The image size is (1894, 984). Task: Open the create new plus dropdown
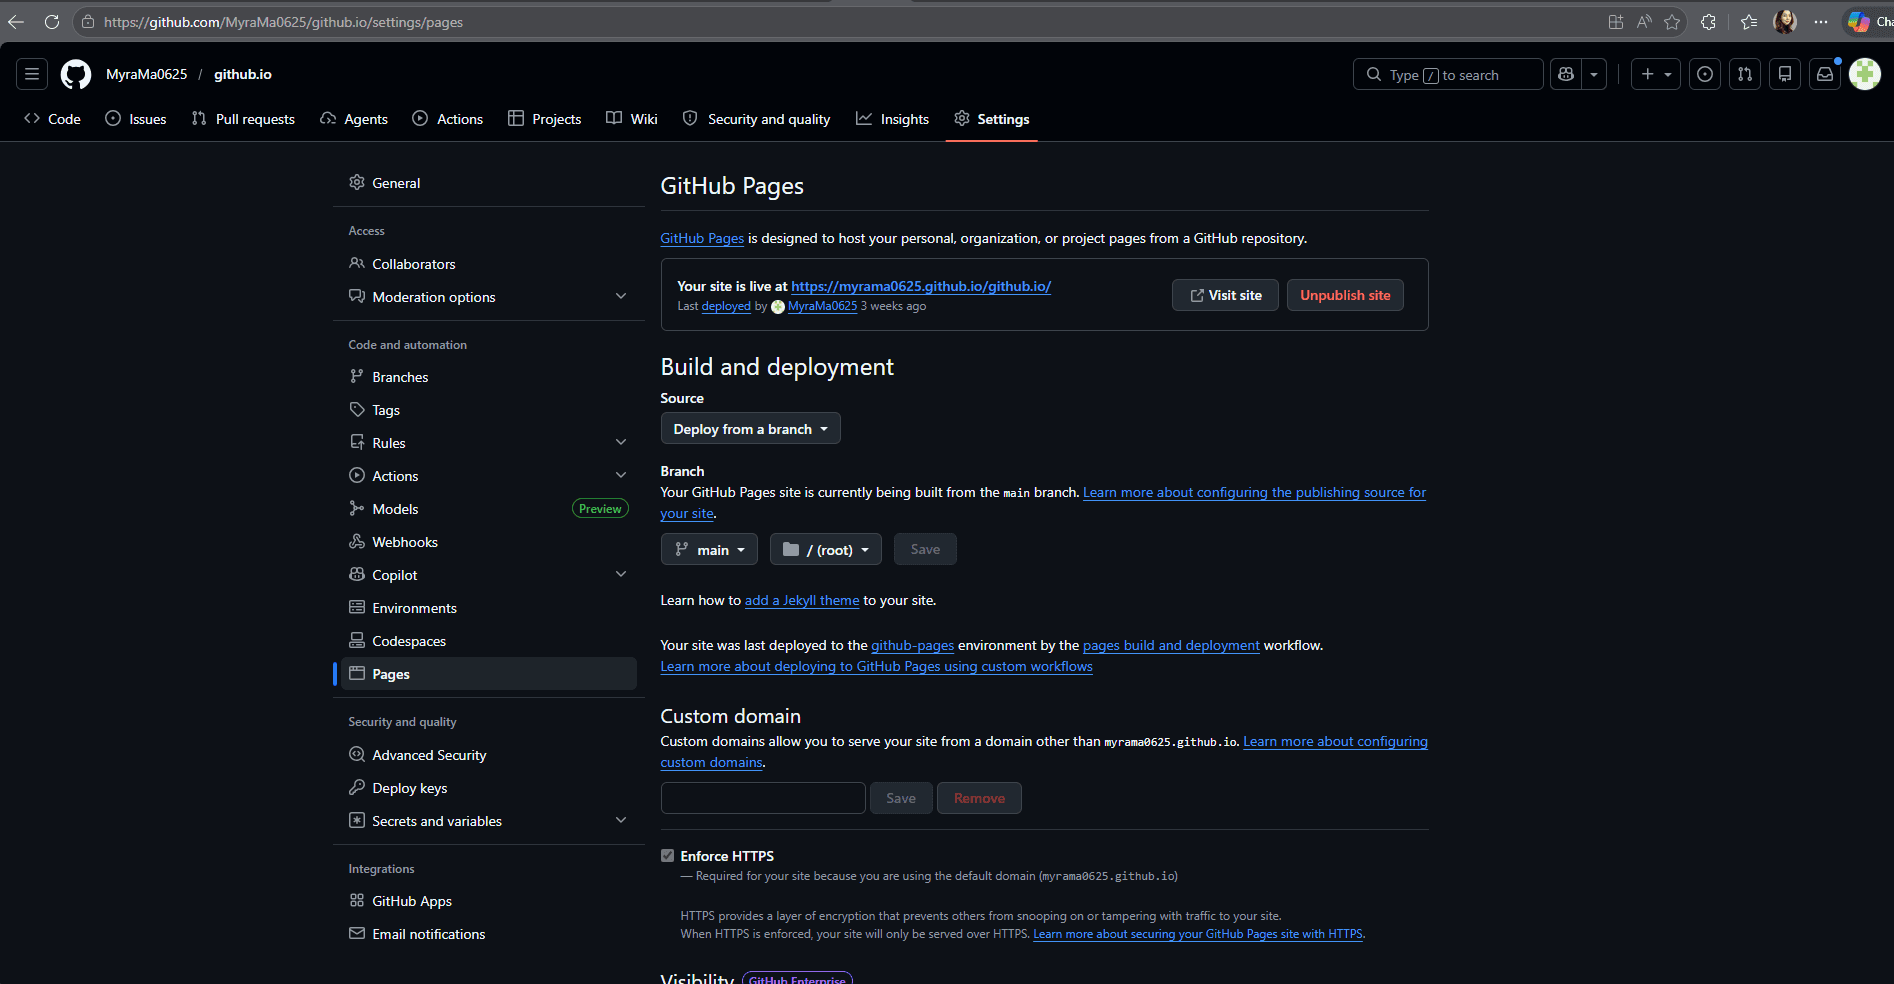click(x=1656, y=74)
